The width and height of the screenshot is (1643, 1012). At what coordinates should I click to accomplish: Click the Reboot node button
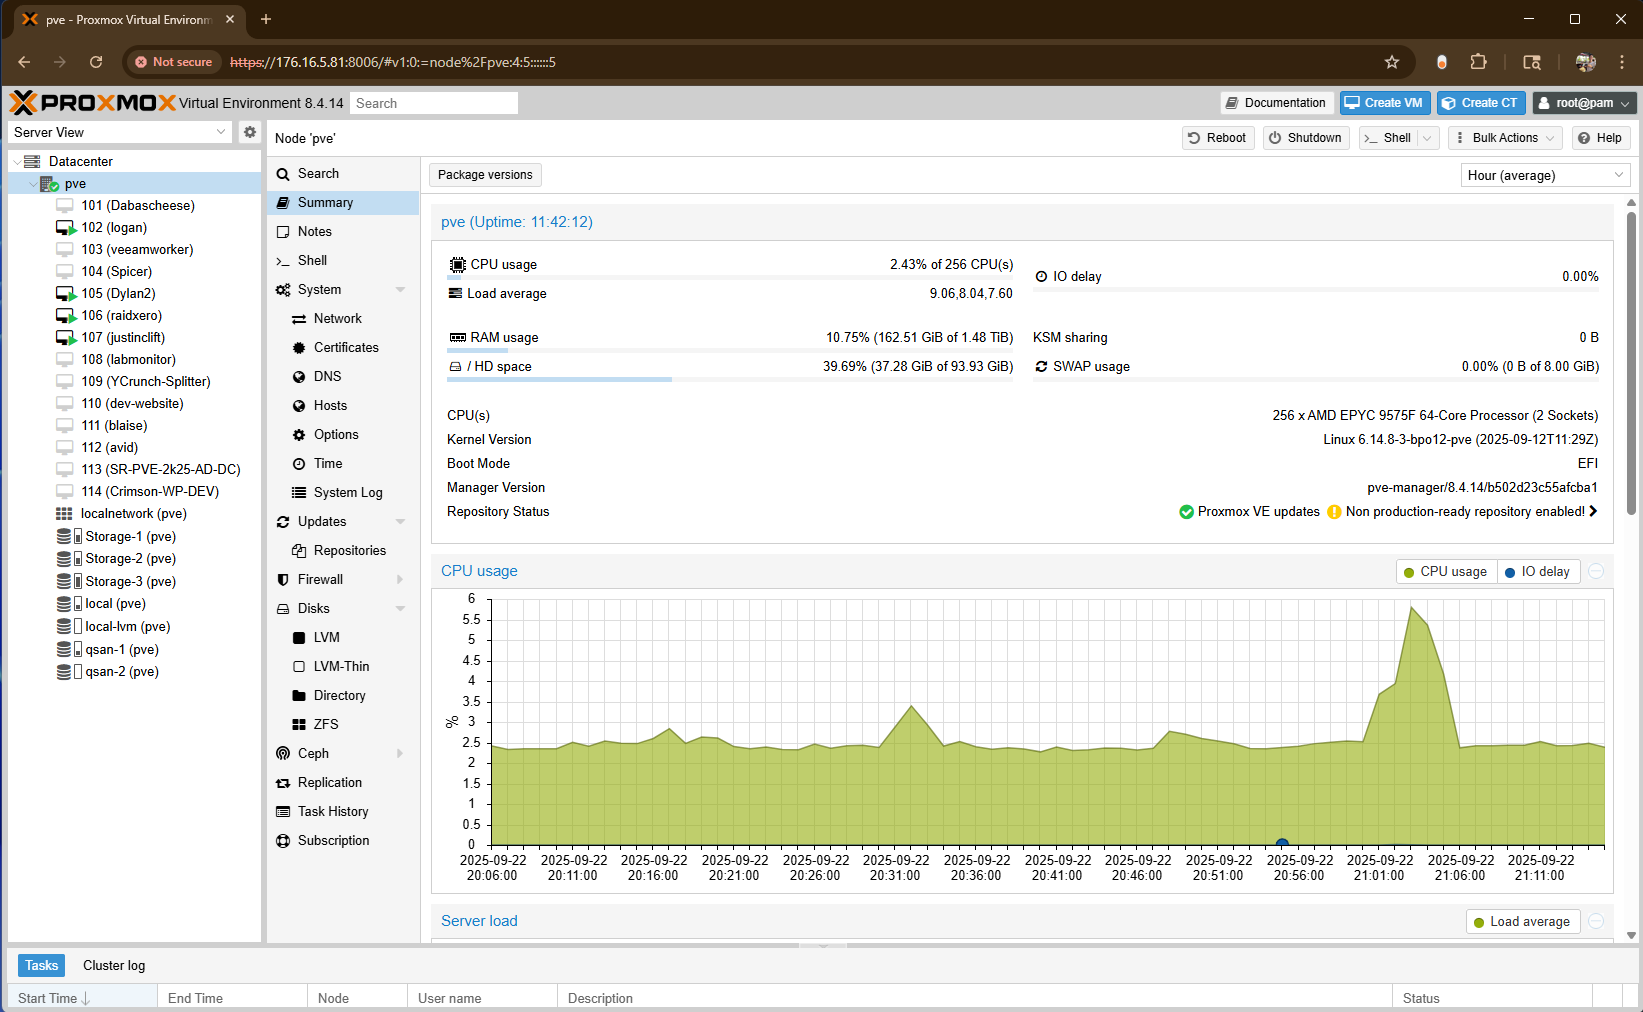pyautogui.click(x=1216, y=138)
